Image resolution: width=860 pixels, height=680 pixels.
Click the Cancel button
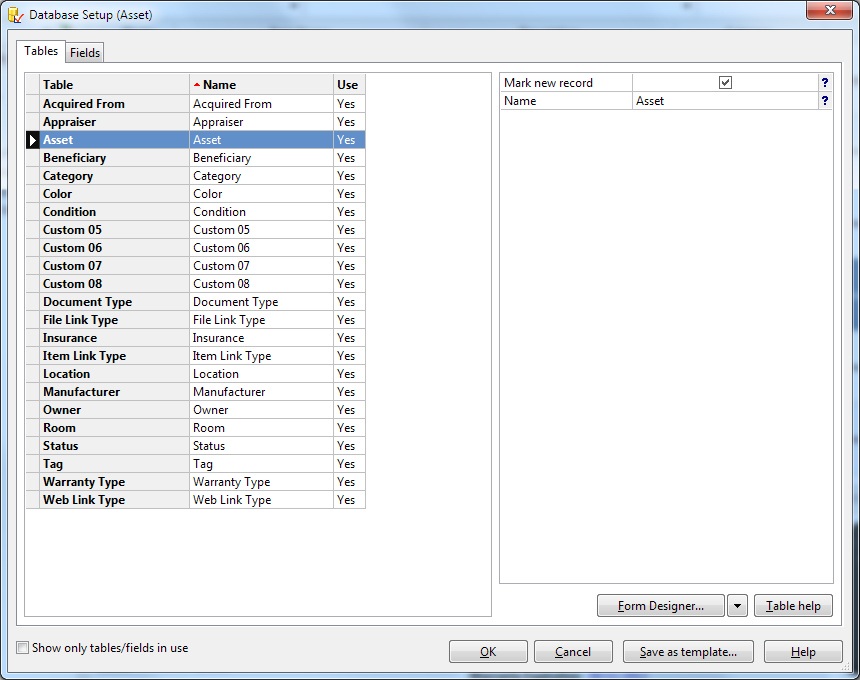click(573, 651)
